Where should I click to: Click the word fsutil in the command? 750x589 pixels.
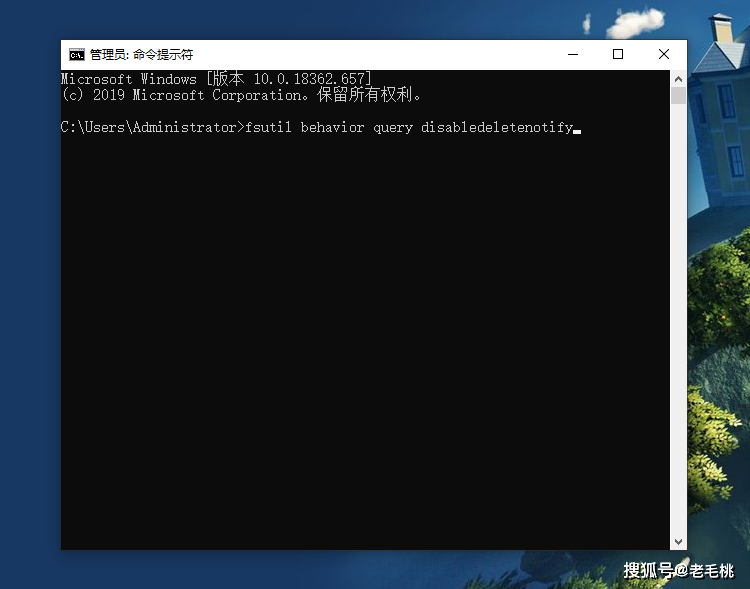(268, 127)
